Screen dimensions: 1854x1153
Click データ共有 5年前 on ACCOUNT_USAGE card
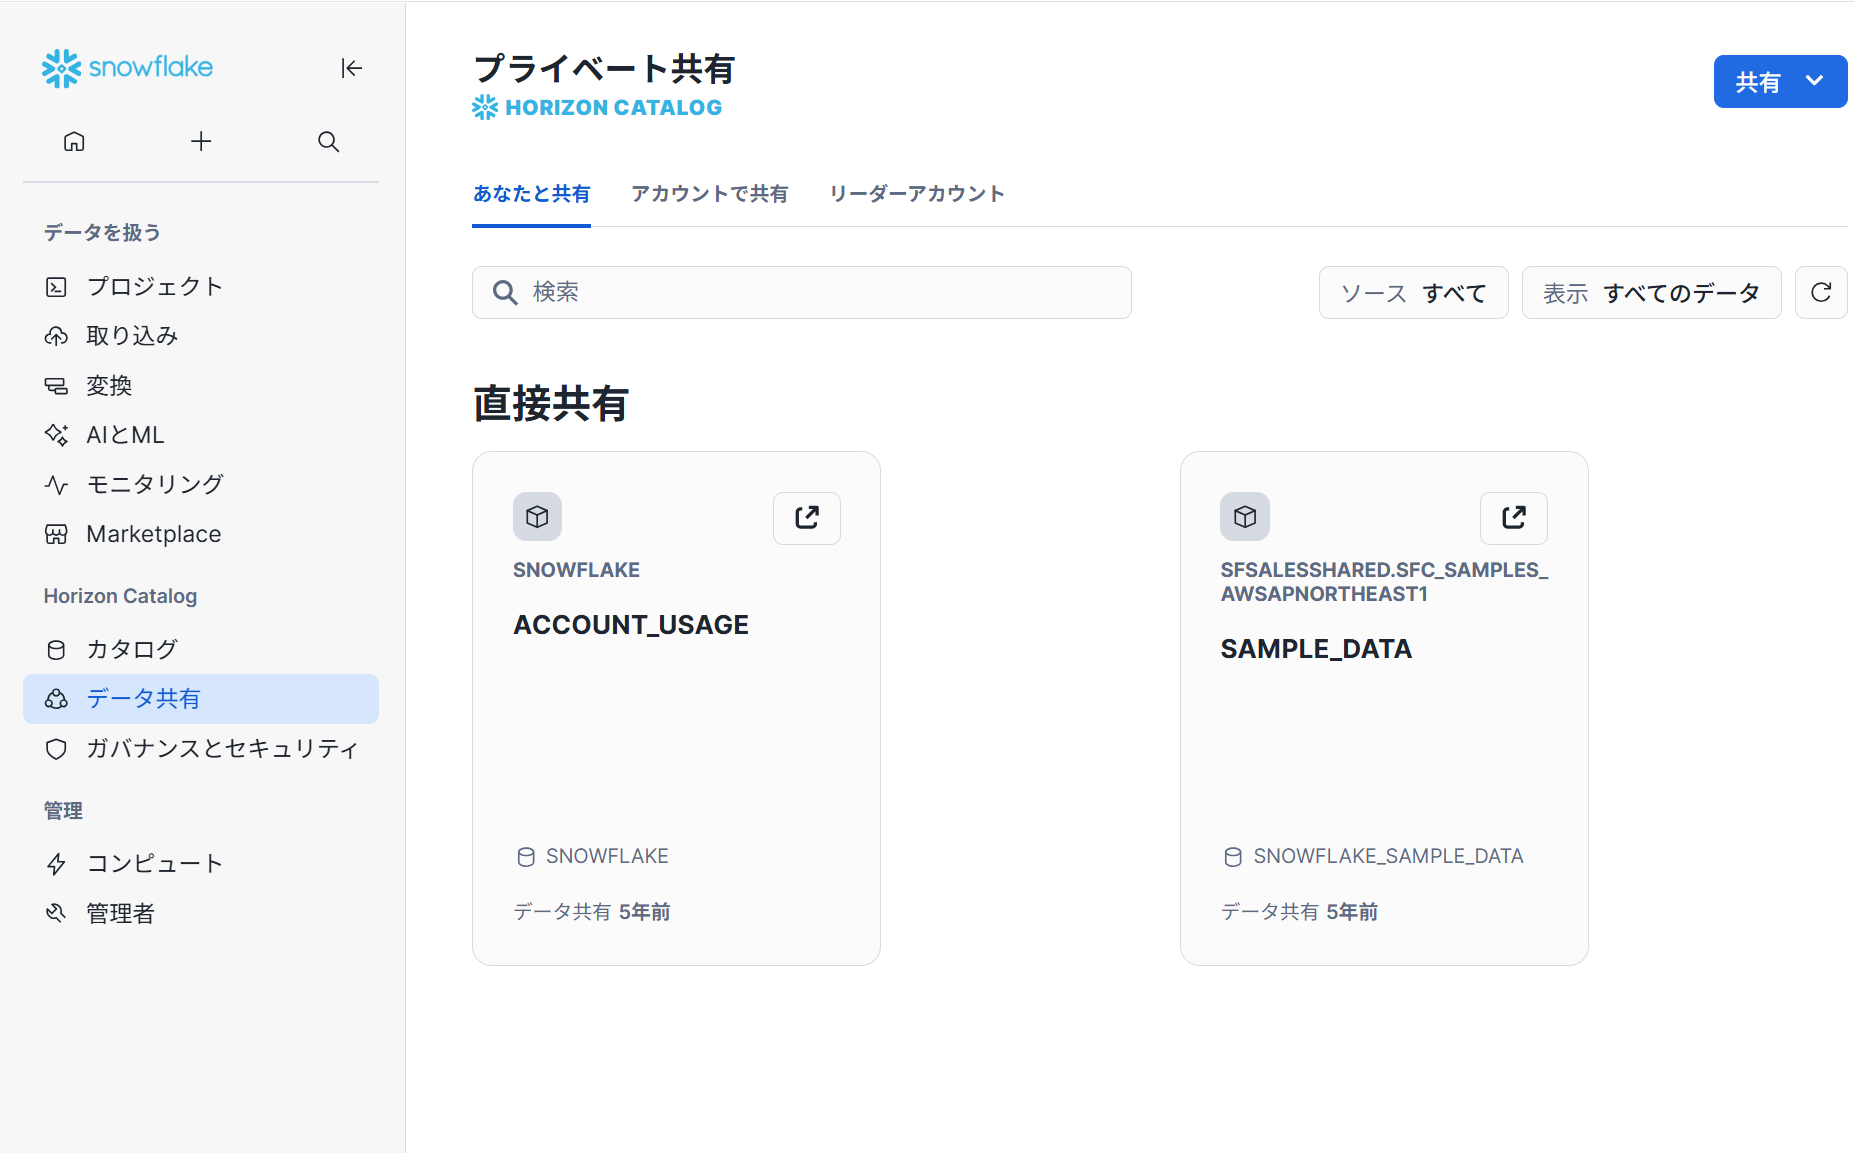(x=592, y=912)
